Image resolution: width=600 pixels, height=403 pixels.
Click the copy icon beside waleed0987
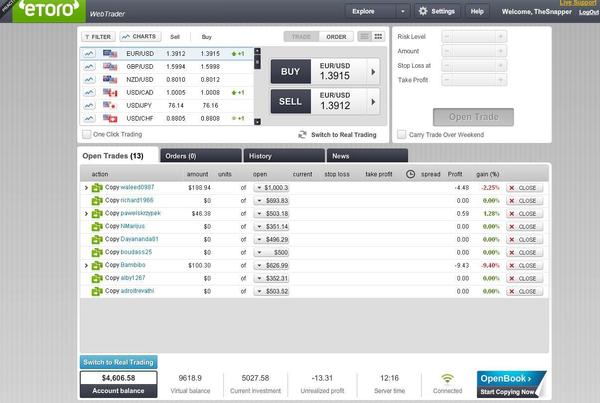click(x=97, y=188)
